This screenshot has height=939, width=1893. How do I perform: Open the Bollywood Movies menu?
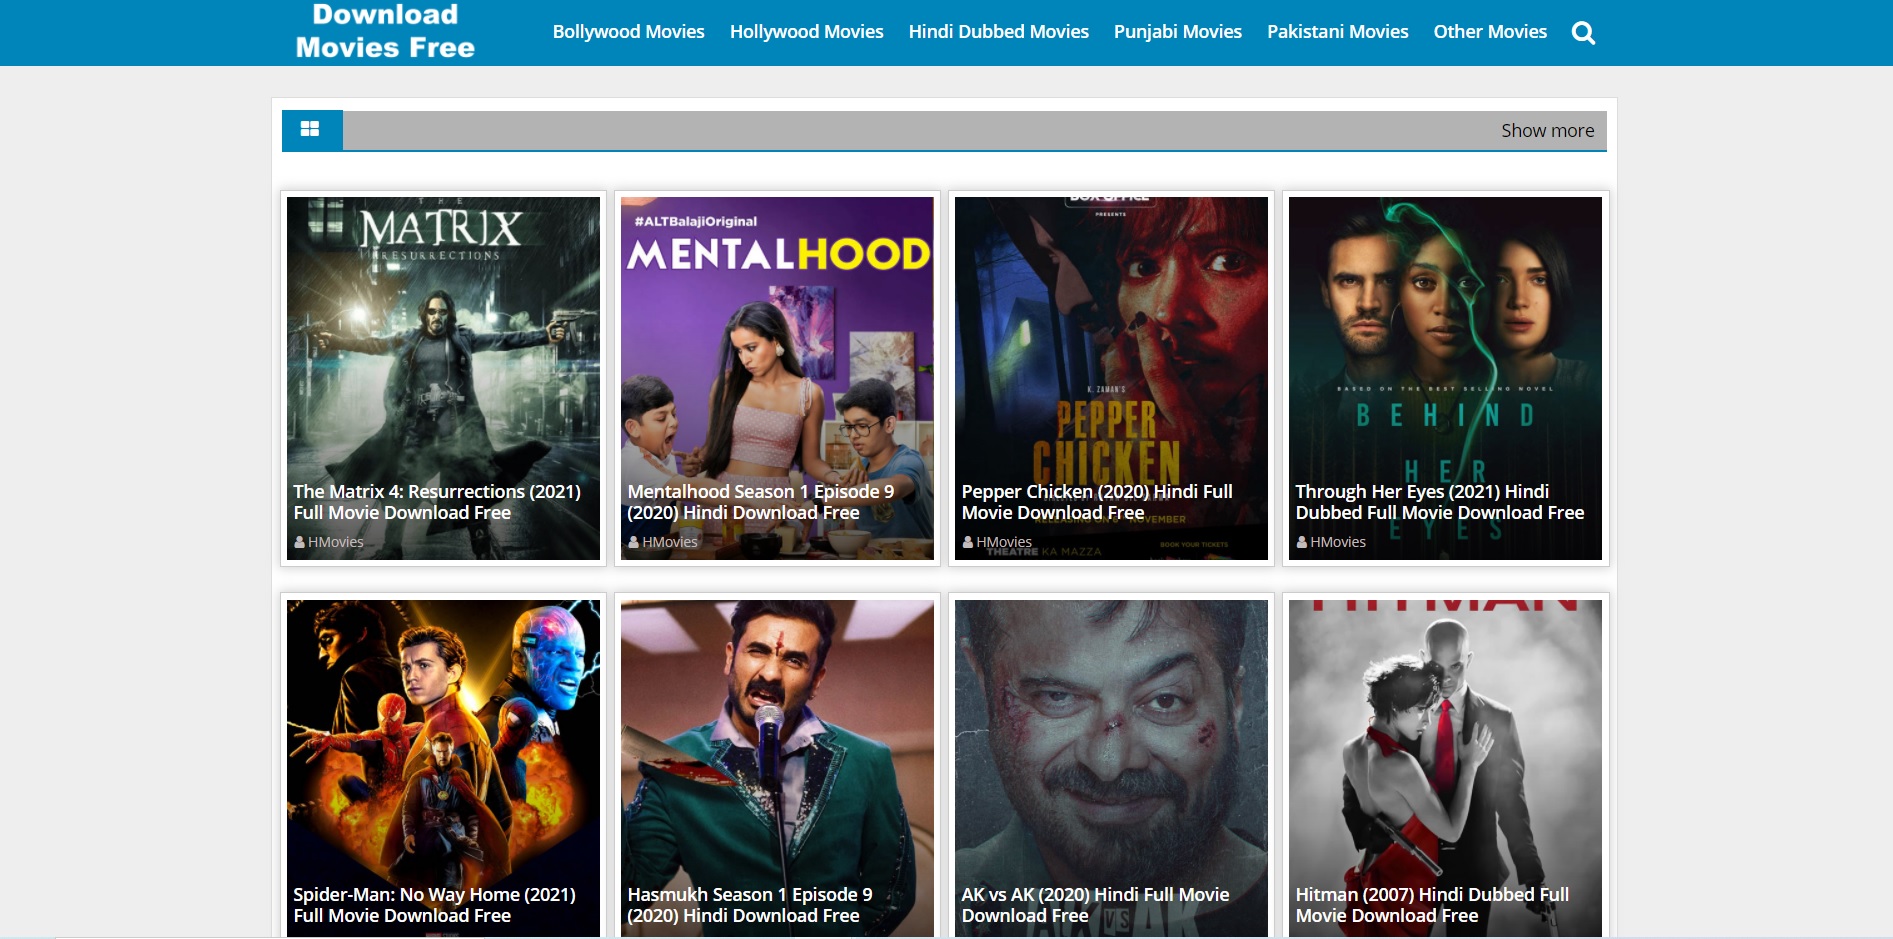click(628, 32)
